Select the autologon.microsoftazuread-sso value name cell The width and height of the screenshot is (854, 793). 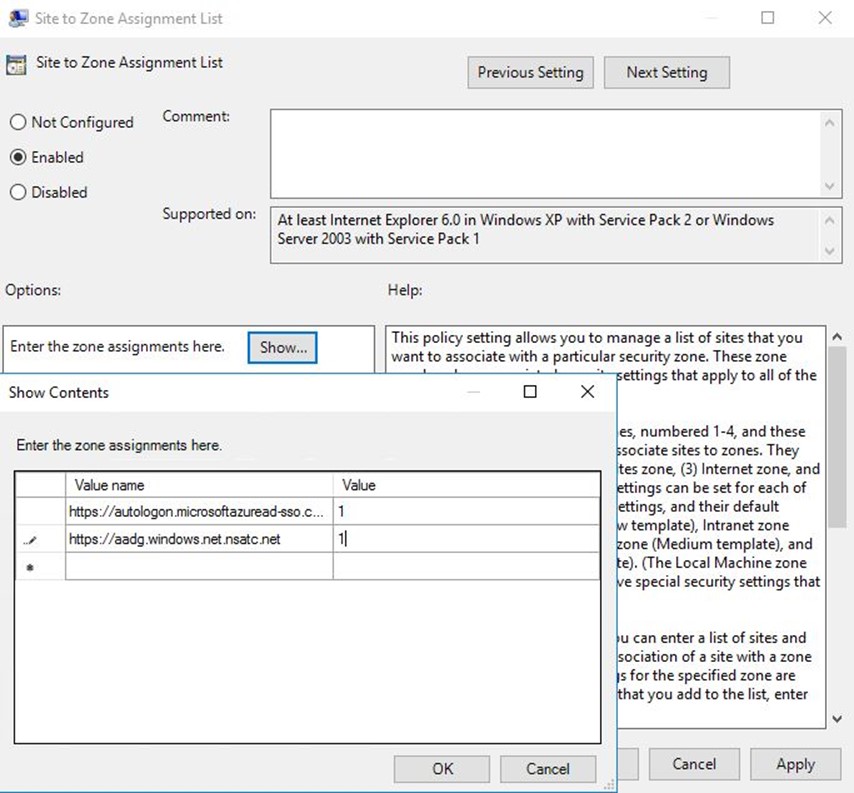click(197, 511)
